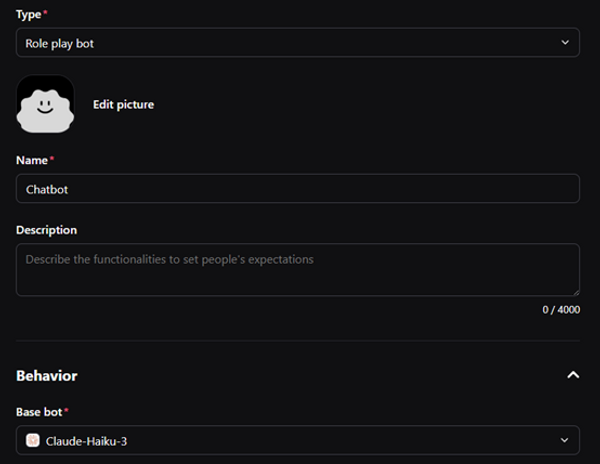Focus the Name field containing Chatbot
Image resolution: width=600 pixels, height=464 pixels.
point(298,189)
